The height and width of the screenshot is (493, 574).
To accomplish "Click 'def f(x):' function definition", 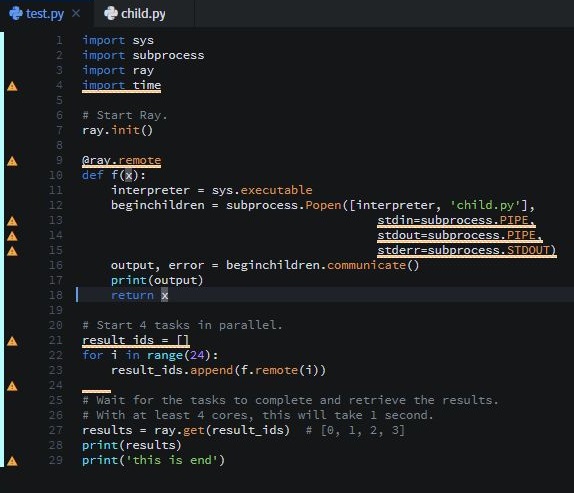I will point(114,175).
